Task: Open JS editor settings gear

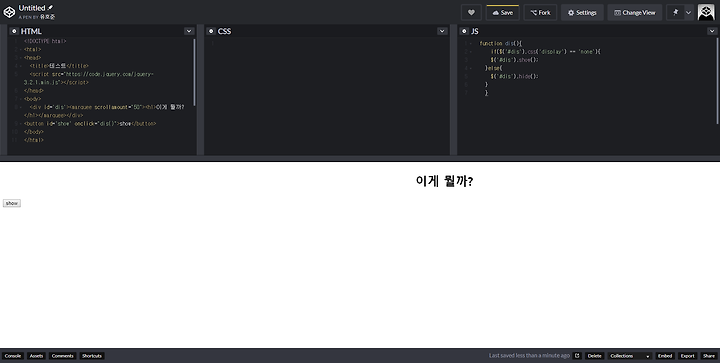Action: pos(464,31)
